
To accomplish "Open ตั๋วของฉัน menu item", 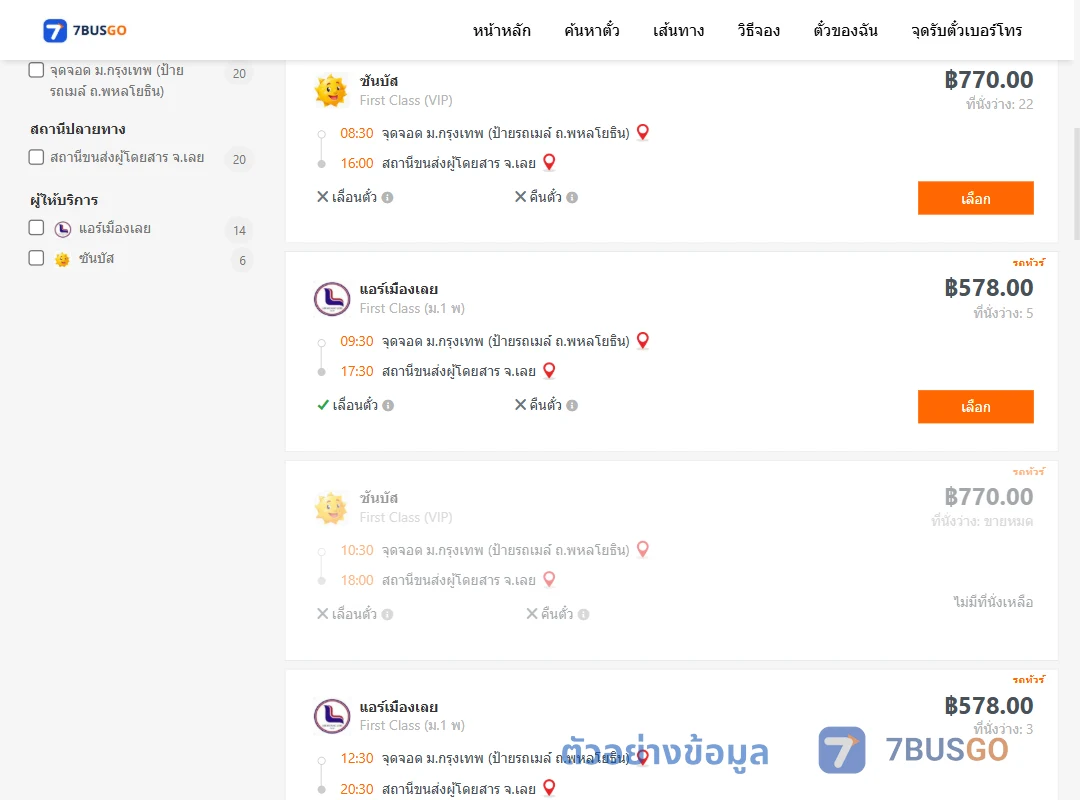I will tap(845, 30).
